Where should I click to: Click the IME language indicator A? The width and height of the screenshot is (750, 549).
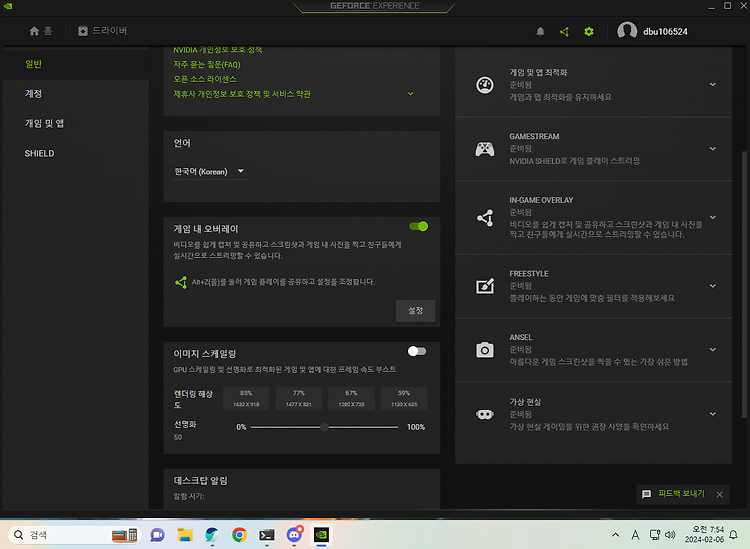635,535
